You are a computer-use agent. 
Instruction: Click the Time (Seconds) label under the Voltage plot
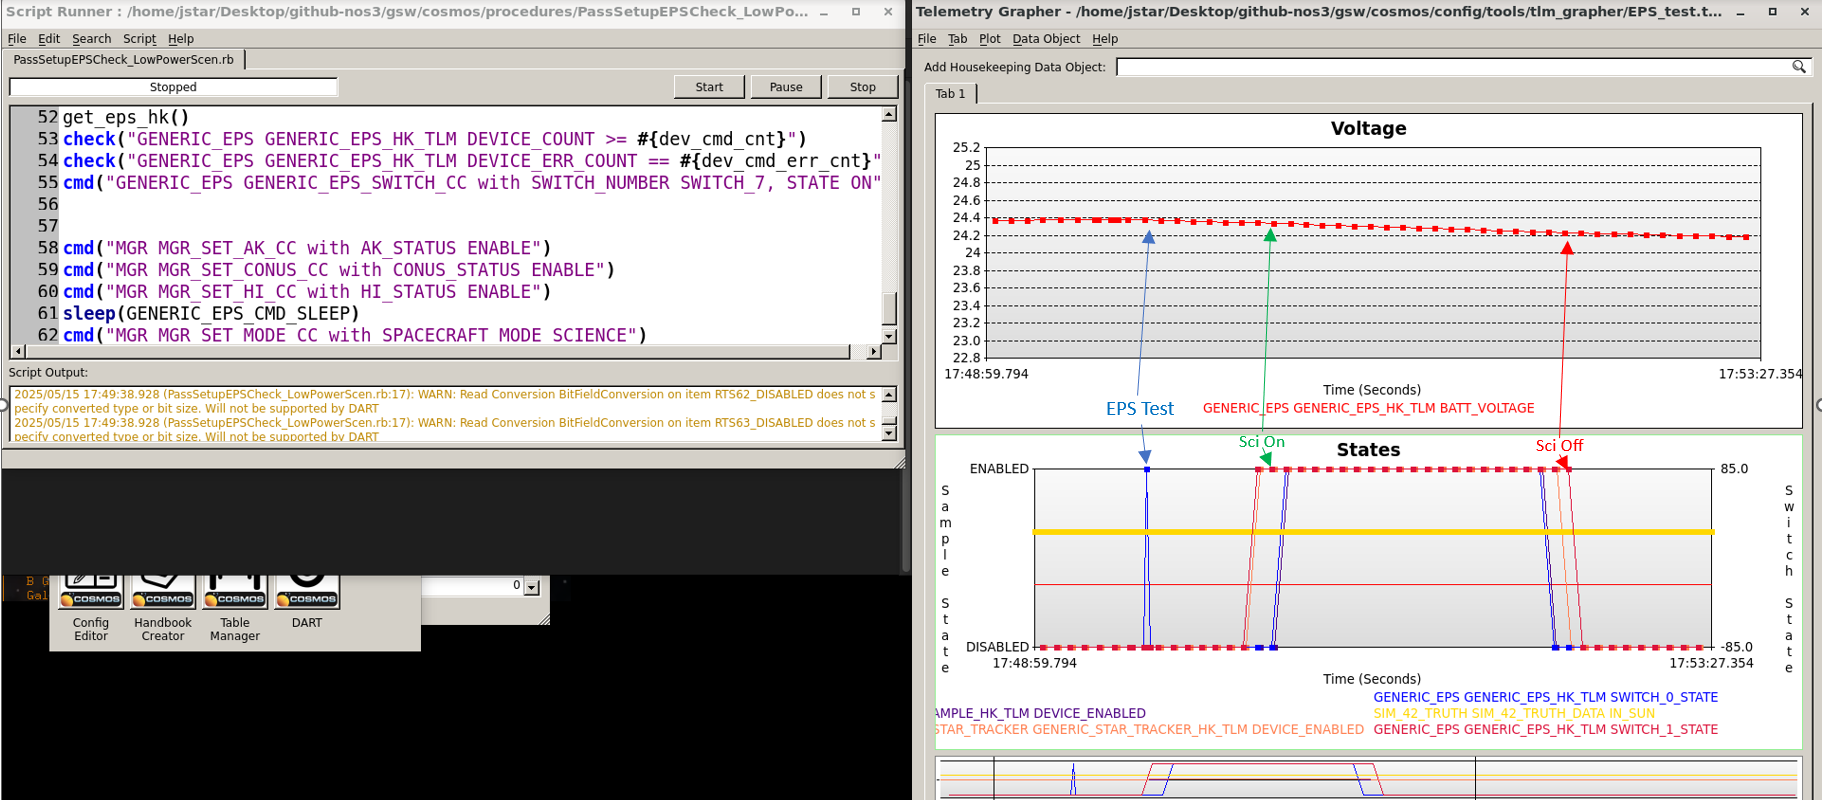pyautogui.click(x=1372, y=390)
